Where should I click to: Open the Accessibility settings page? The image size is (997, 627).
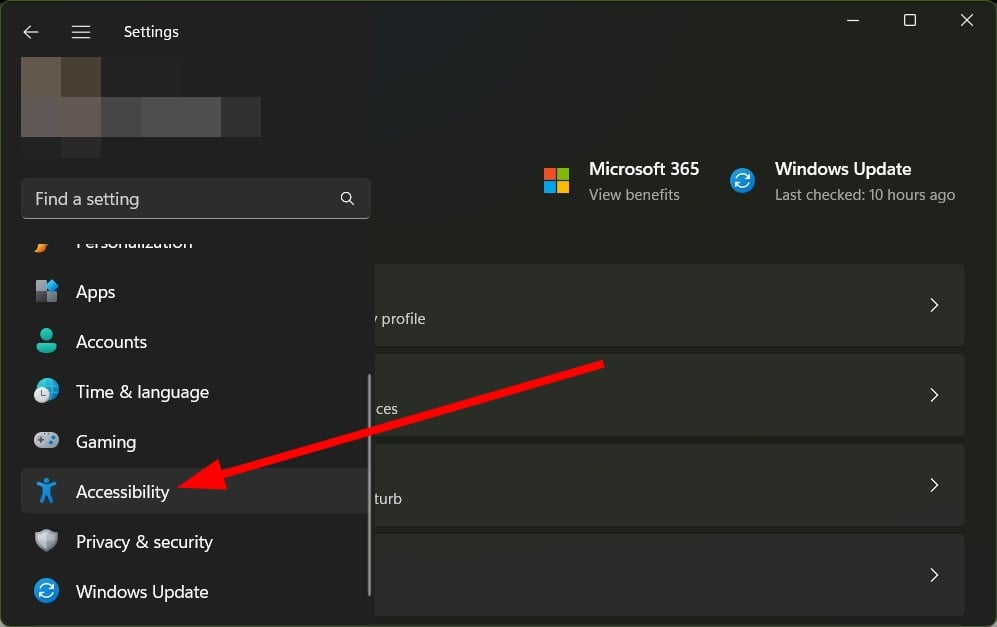pos(123,492)
